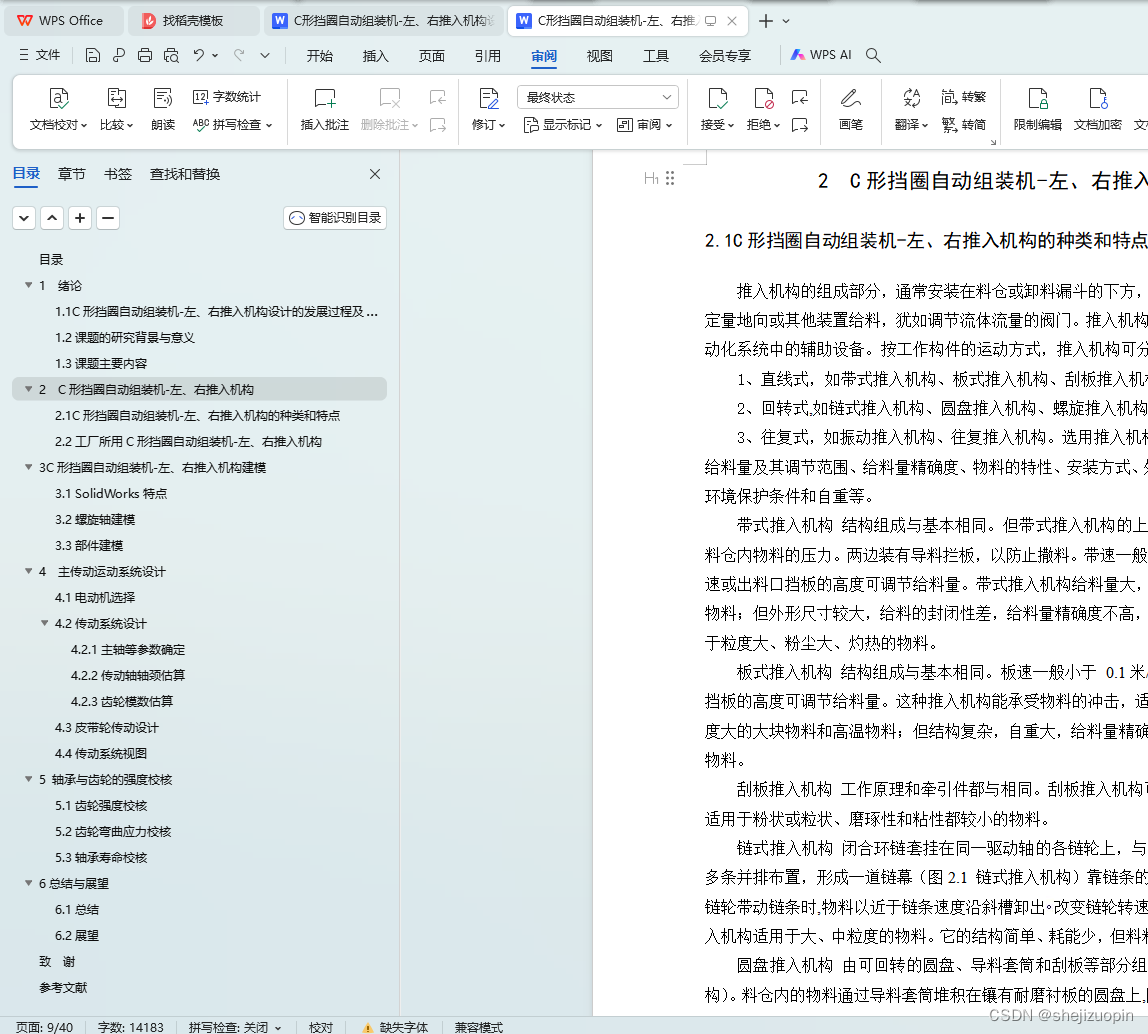Click the down arrow button in outline pane
This screenshot has width=1148, height=1034.
24,217
